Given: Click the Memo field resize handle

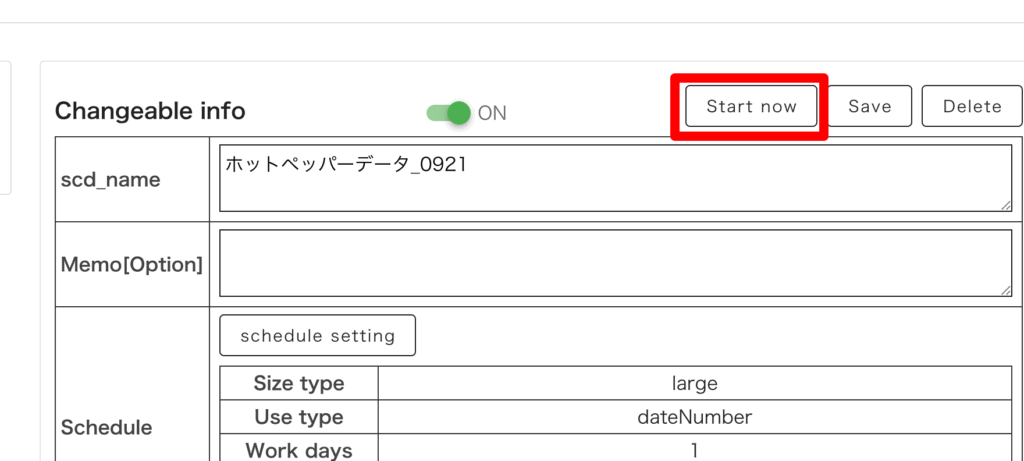Looking at the screenshot, I should click(1005, 290).
